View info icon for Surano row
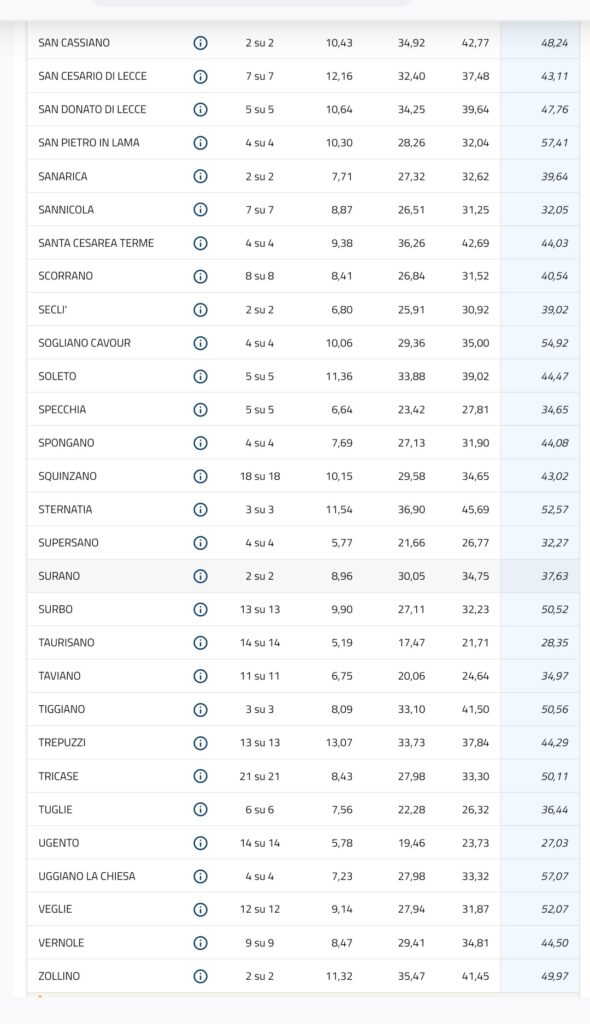Image resolution: width=590 pixels, height=1024 pixels. point(201,576)
